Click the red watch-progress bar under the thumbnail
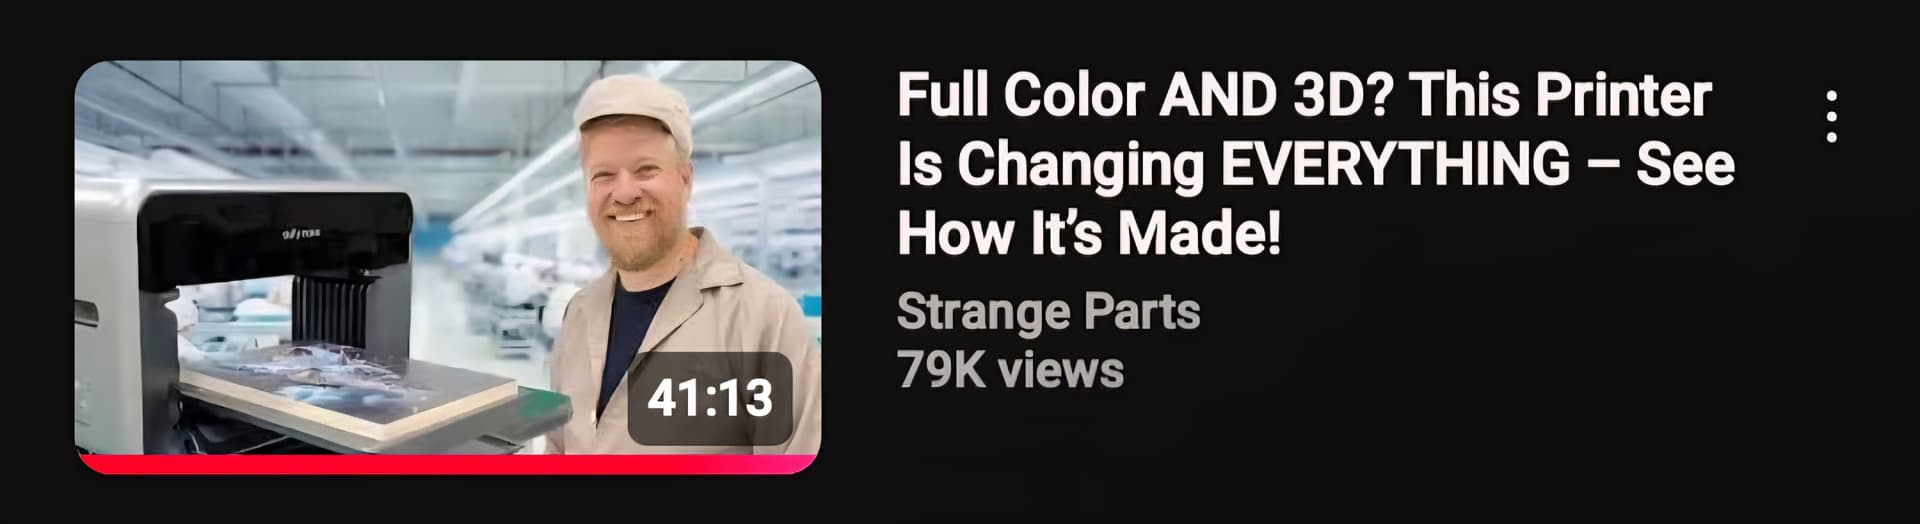Screen dimensions: 1920x524 [x=448, y=465]
